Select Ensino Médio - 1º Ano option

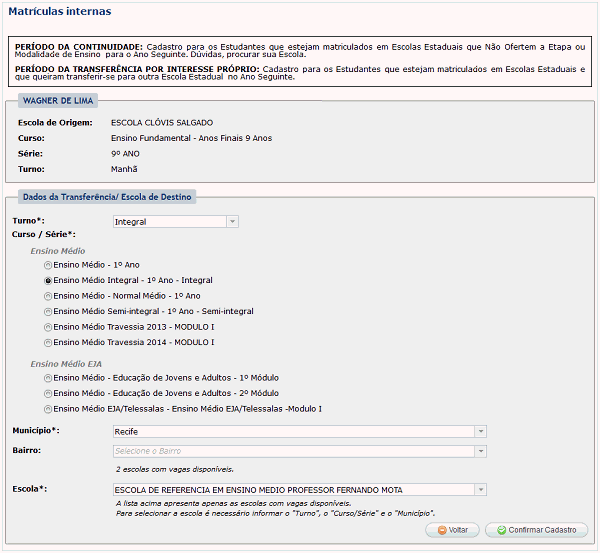pyautogui.click(x=48, y=265)
